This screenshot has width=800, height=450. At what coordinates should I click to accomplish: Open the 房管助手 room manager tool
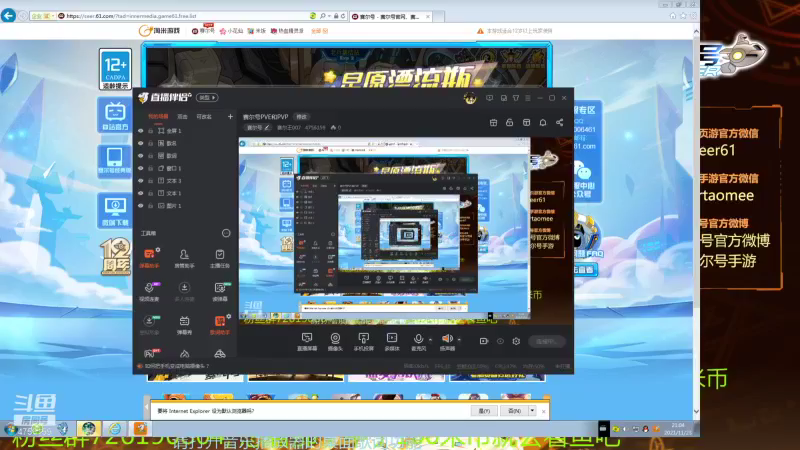point(184,258)
